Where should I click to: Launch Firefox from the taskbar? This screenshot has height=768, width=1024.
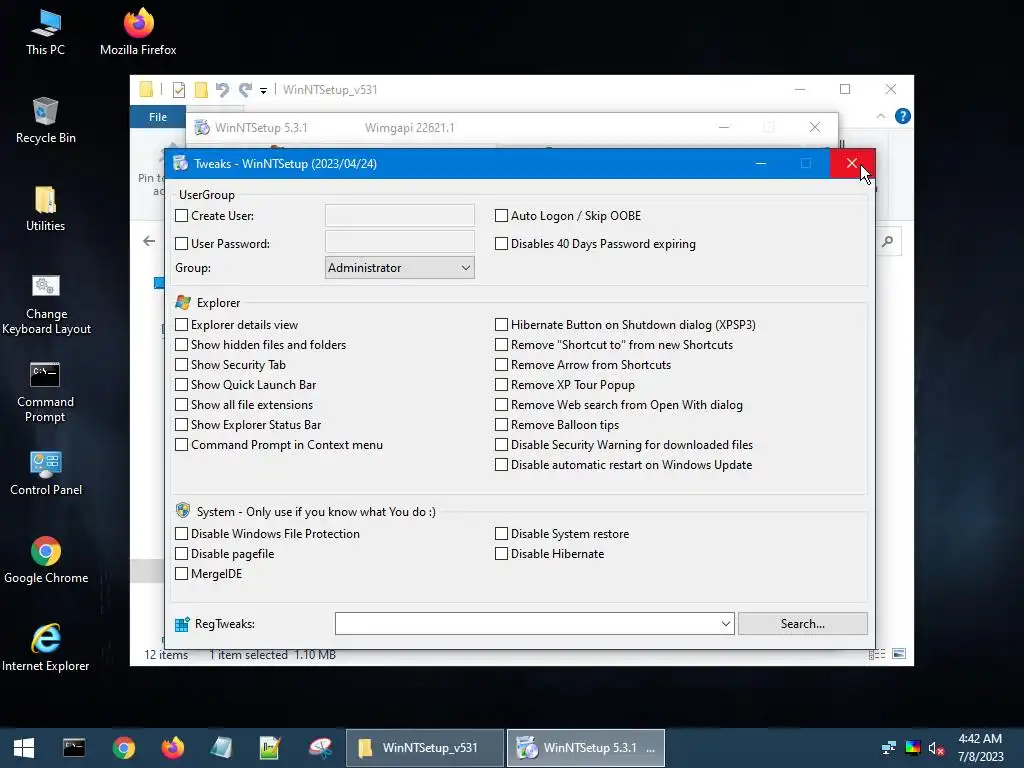(x=173, y=748)
